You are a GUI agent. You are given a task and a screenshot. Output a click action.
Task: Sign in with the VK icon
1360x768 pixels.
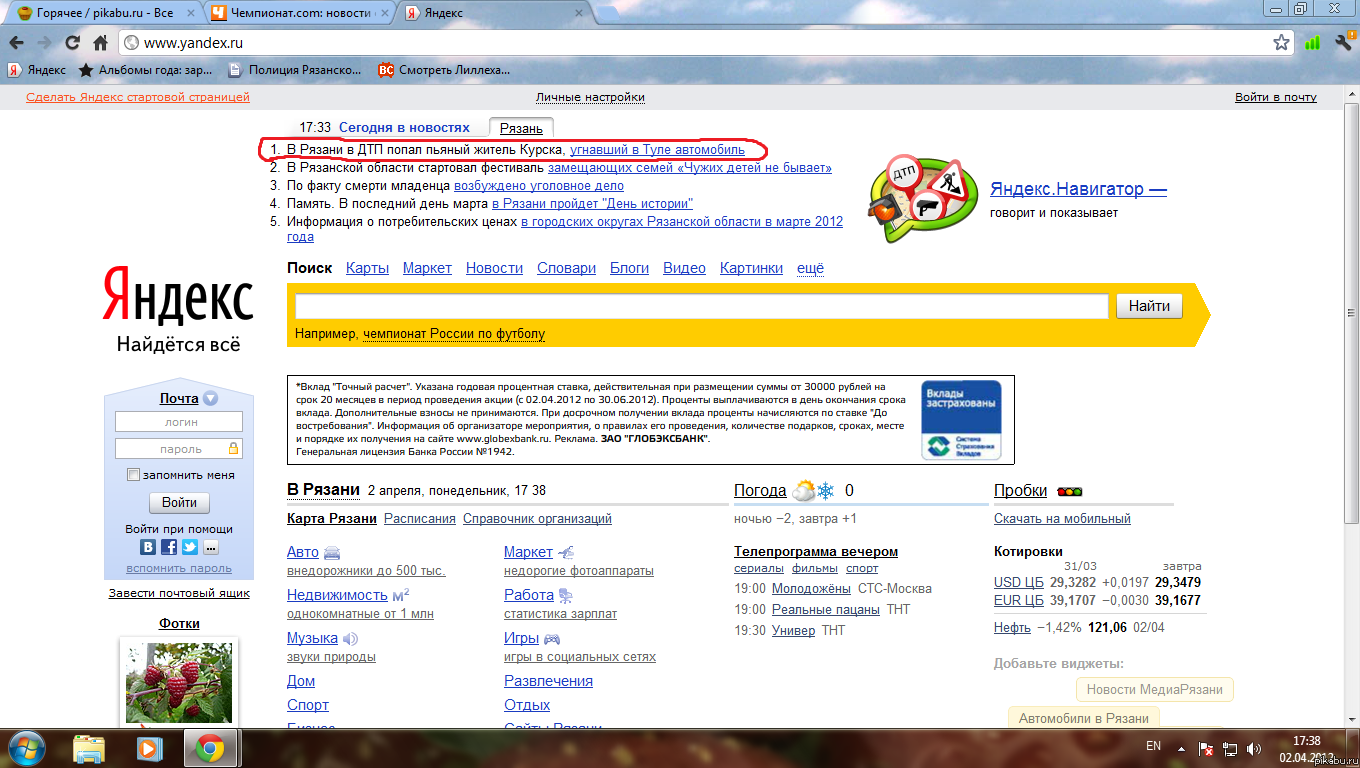(148, 547)
